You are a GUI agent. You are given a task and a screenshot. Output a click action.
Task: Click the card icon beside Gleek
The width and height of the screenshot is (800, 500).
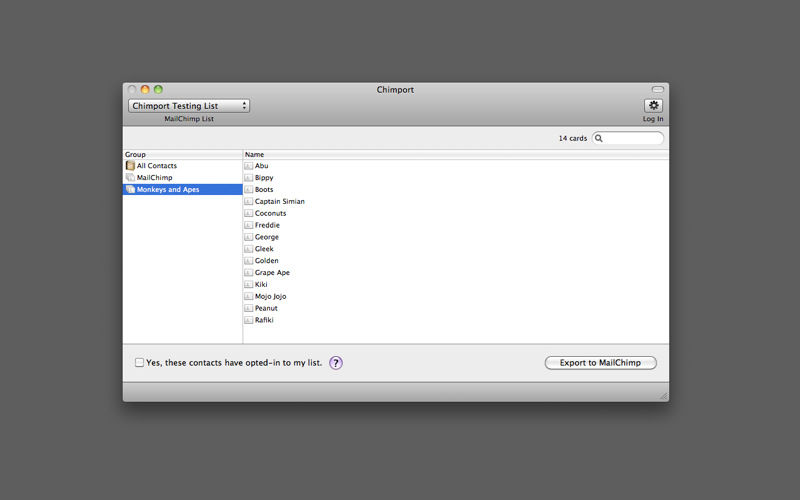[x=248, y=249]
